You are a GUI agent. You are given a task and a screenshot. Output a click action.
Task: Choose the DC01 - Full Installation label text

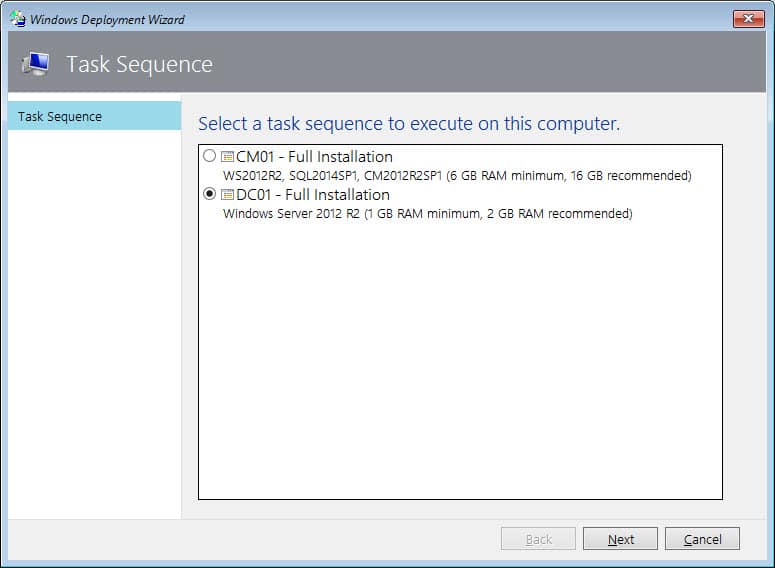(x=313, y=195)
